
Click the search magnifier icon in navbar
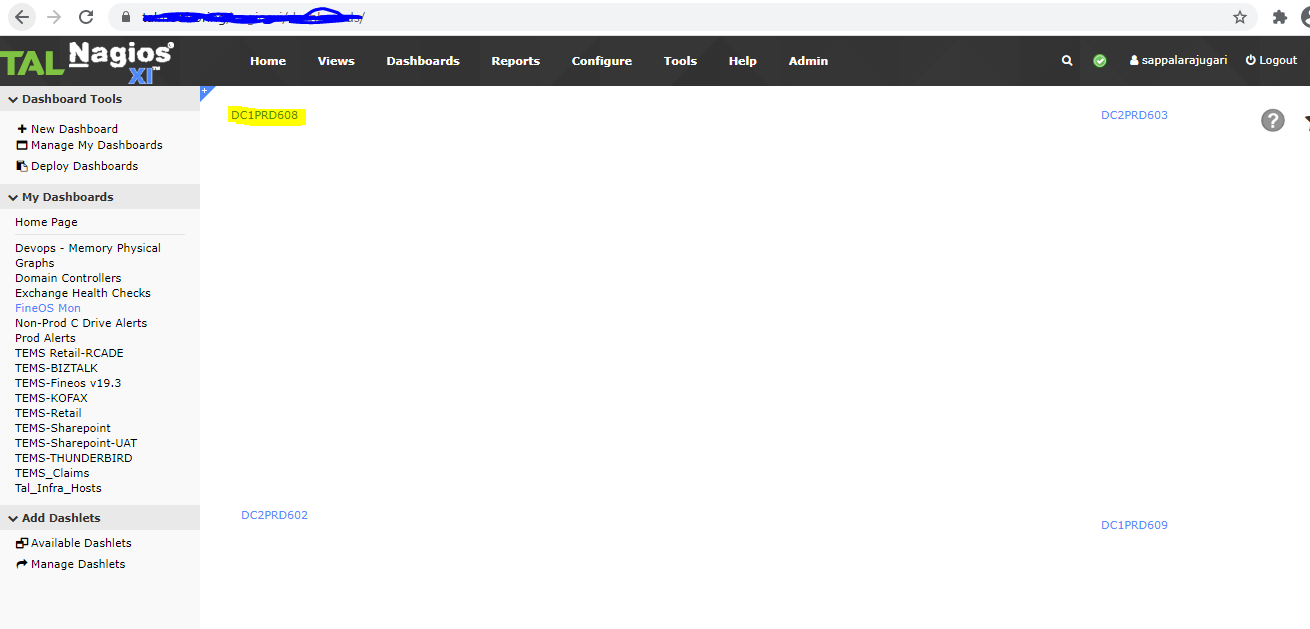(1067, 61)
